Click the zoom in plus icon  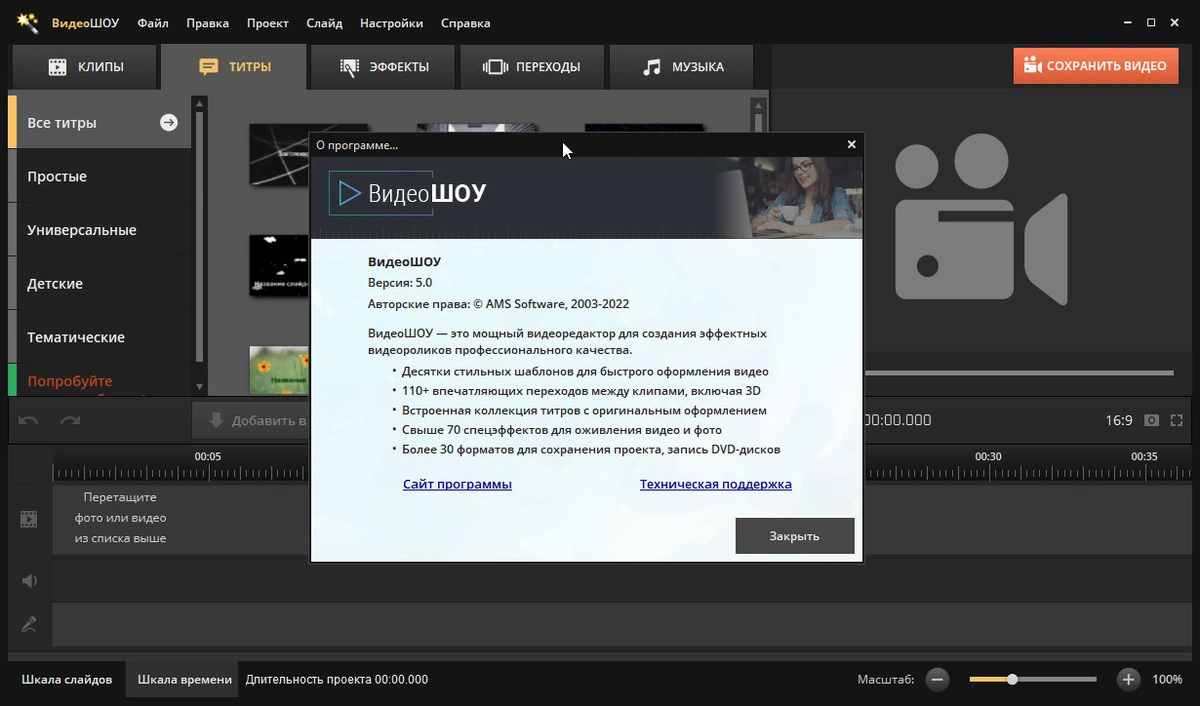click(x=1128, y=679)
